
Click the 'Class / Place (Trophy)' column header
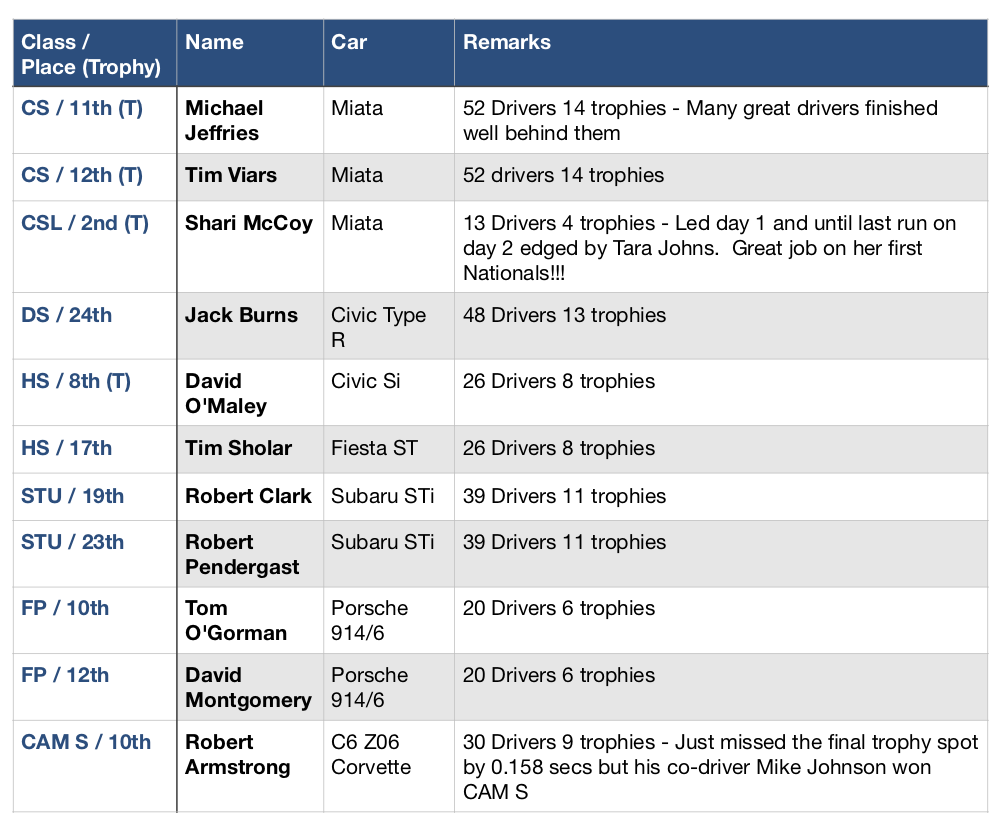click(x=90, y=54)
